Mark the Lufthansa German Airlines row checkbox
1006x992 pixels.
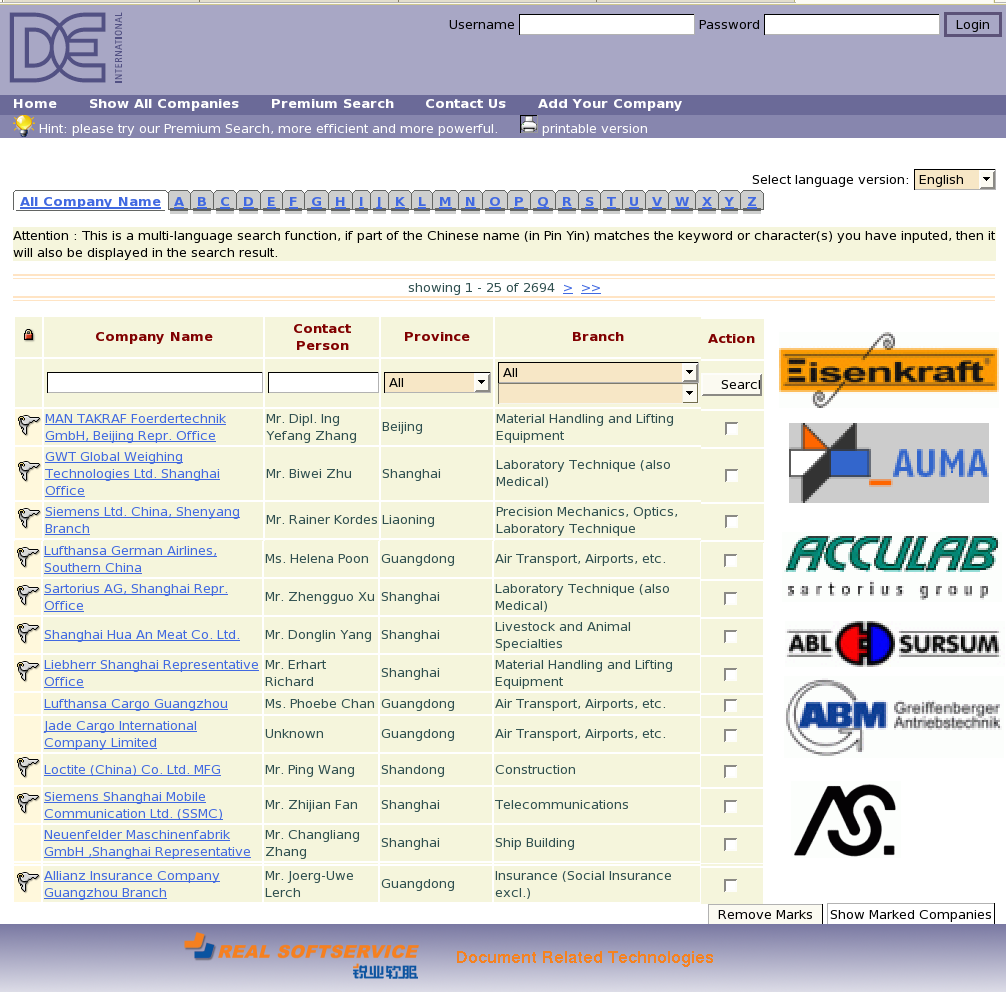click(x=731, y=560)
